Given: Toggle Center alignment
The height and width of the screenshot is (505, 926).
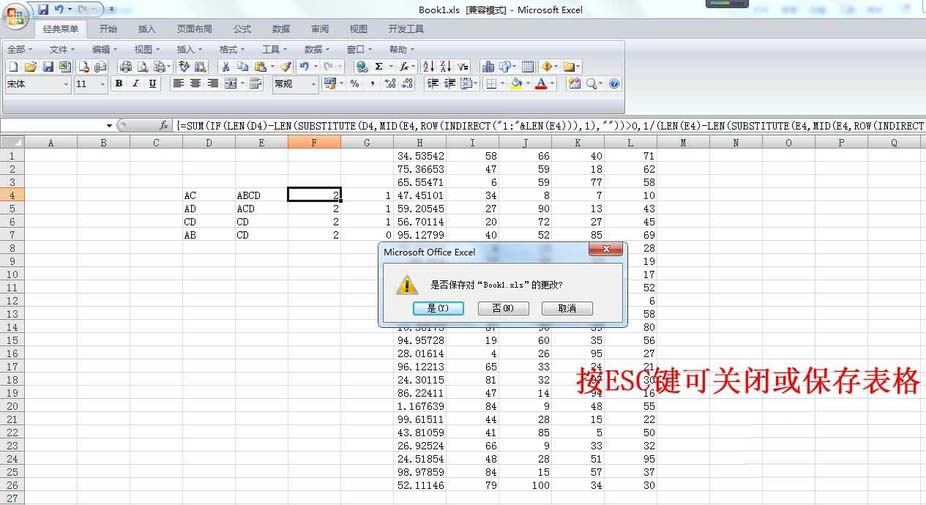Looking at the screenshot, I should [195, 83].
